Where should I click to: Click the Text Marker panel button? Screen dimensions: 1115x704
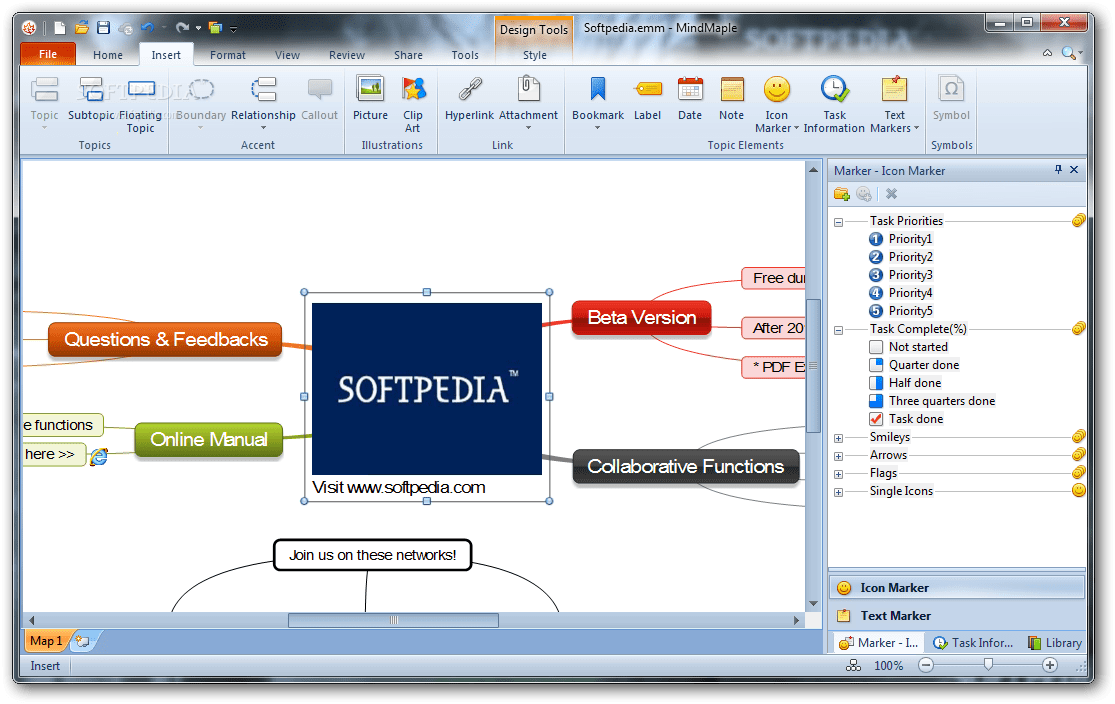click(x=956, y=616)
